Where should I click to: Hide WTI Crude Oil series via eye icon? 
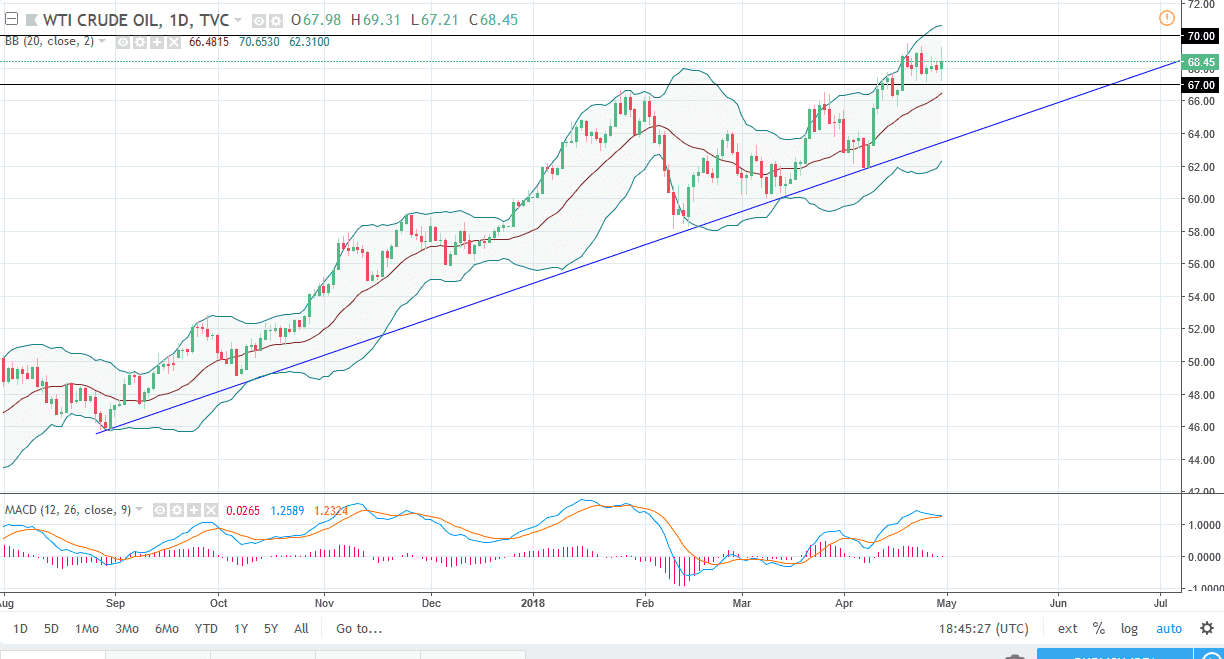click(x=258, y=20)
